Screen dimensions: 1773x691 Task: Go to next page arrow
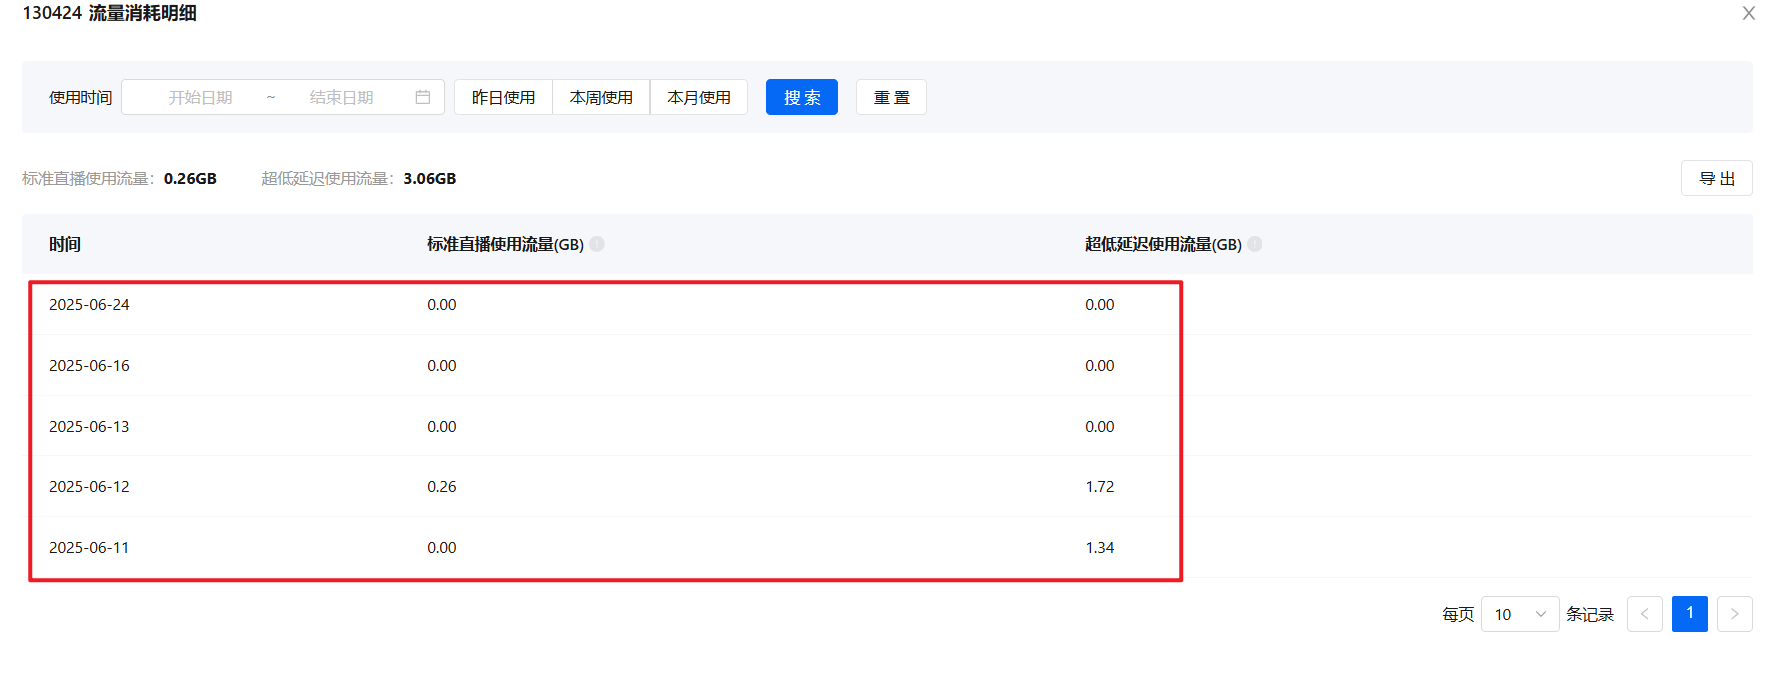pos(1734,614)
